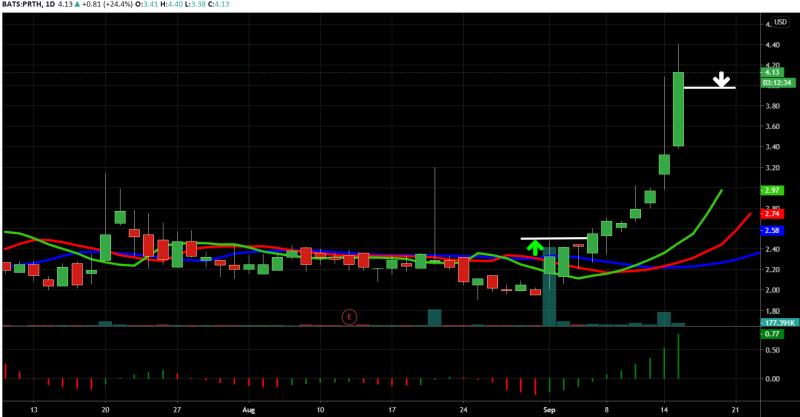This screenshot has height=417, width=800.
Task: Click the 27 date label on time axis
Action: [177, 410]
